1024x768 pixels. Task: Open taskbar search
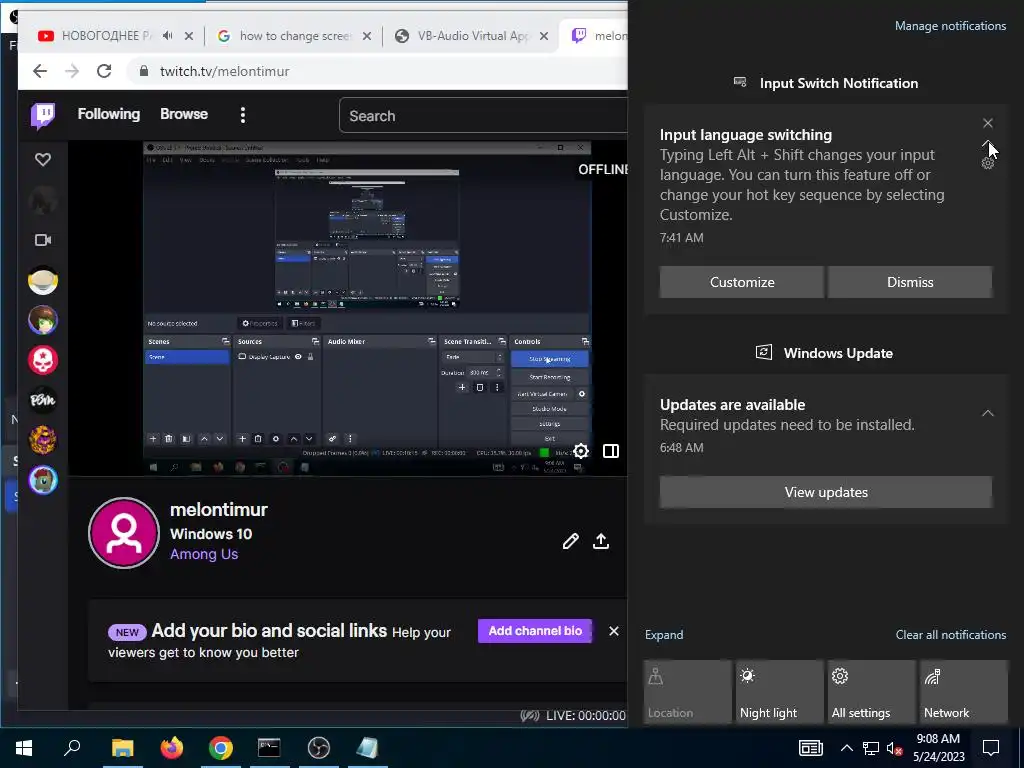(72, 748)
